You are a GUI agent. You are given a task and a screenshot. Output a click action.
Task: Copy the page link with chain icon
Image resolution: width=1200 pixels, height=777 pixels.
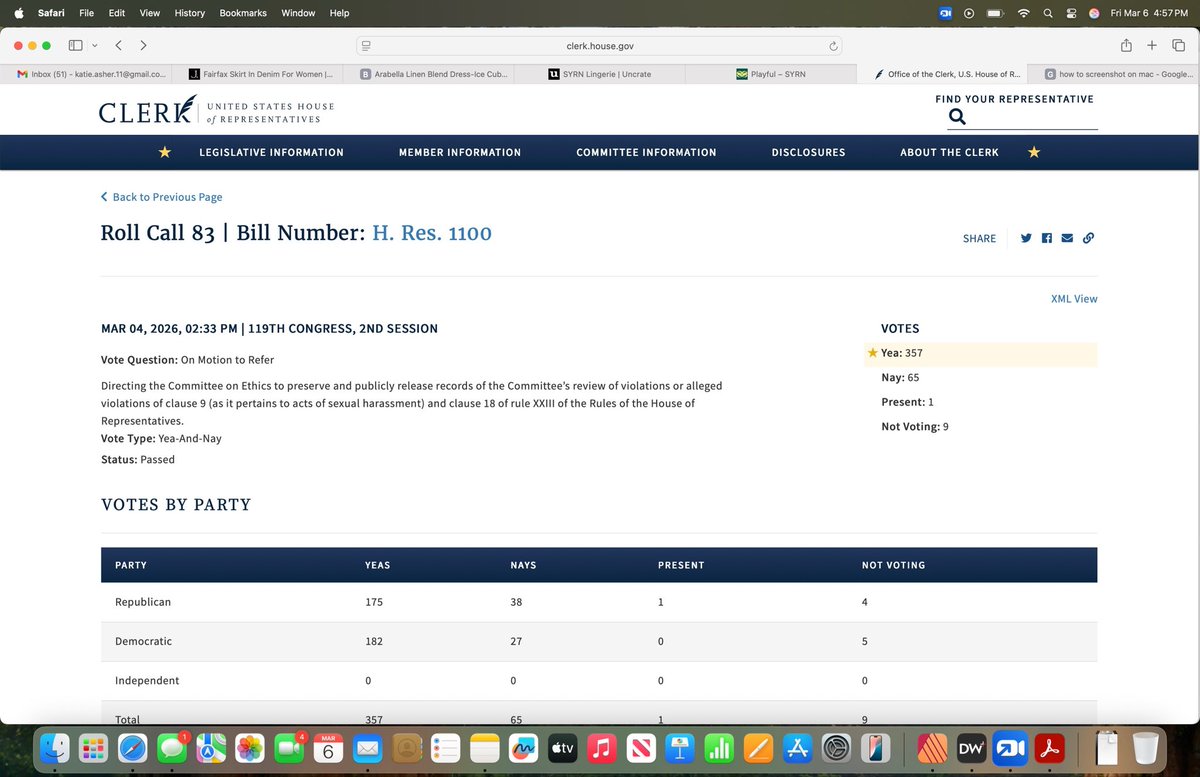pyautogui.click(x=1088, y=238)
